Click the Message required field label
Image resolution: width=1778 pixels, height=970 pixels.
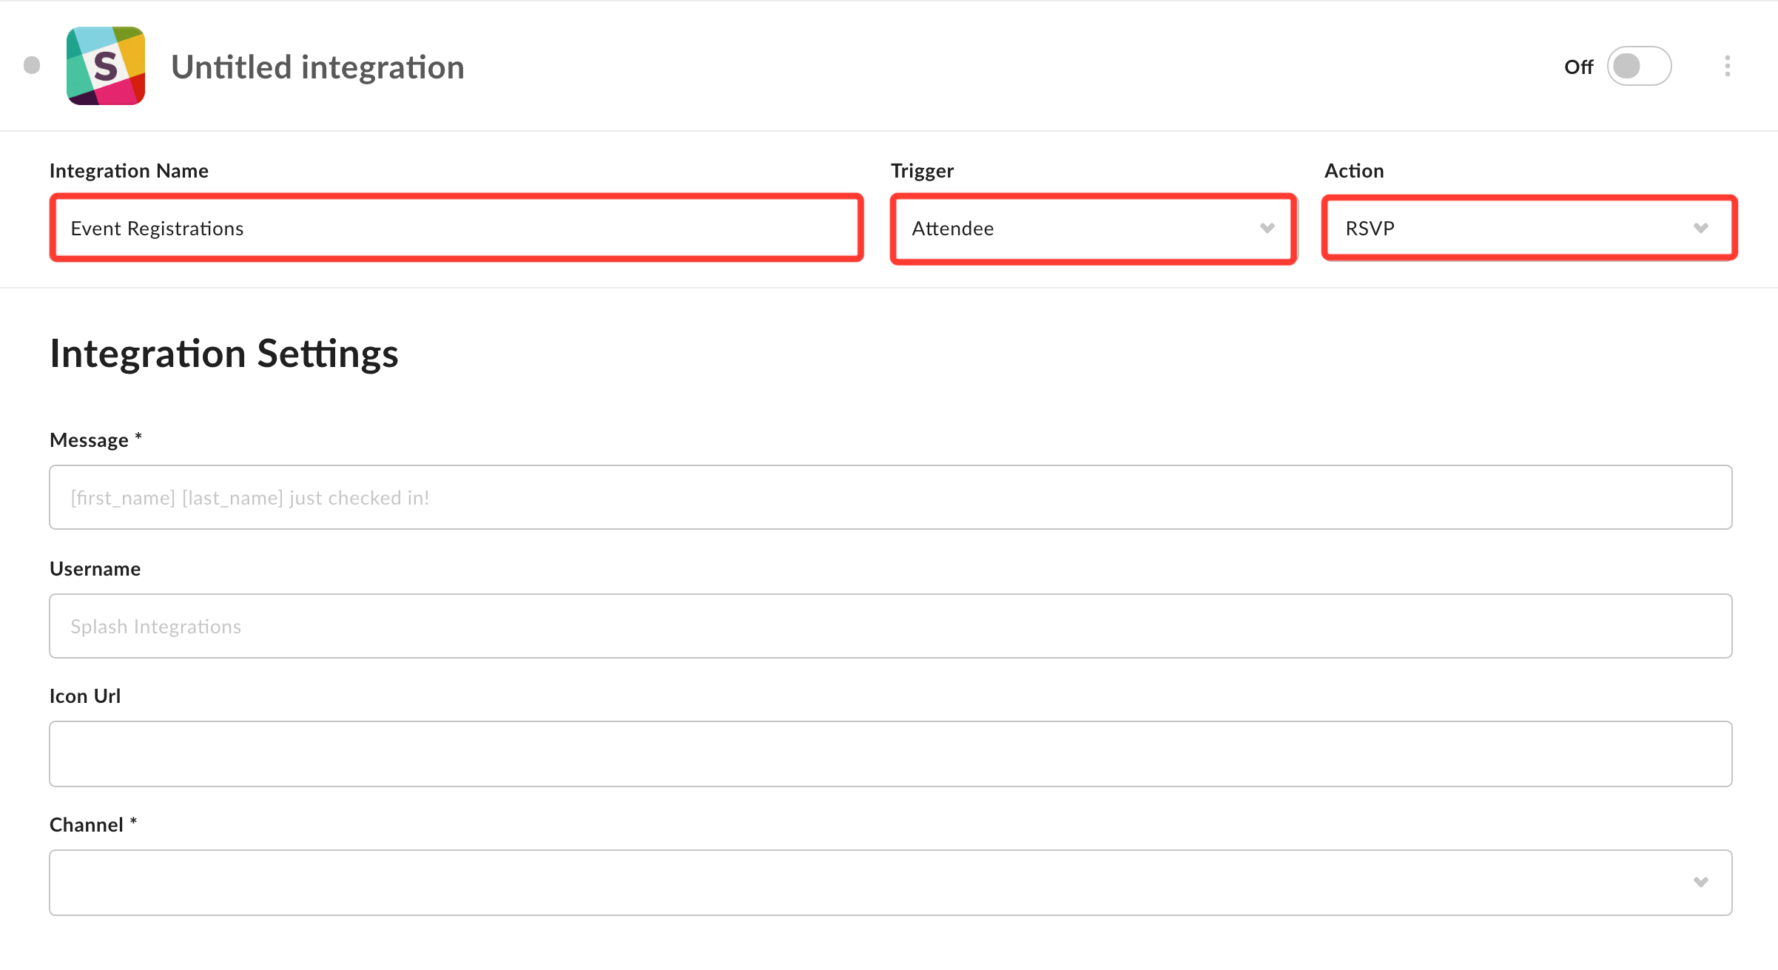[x=96, y=440]
